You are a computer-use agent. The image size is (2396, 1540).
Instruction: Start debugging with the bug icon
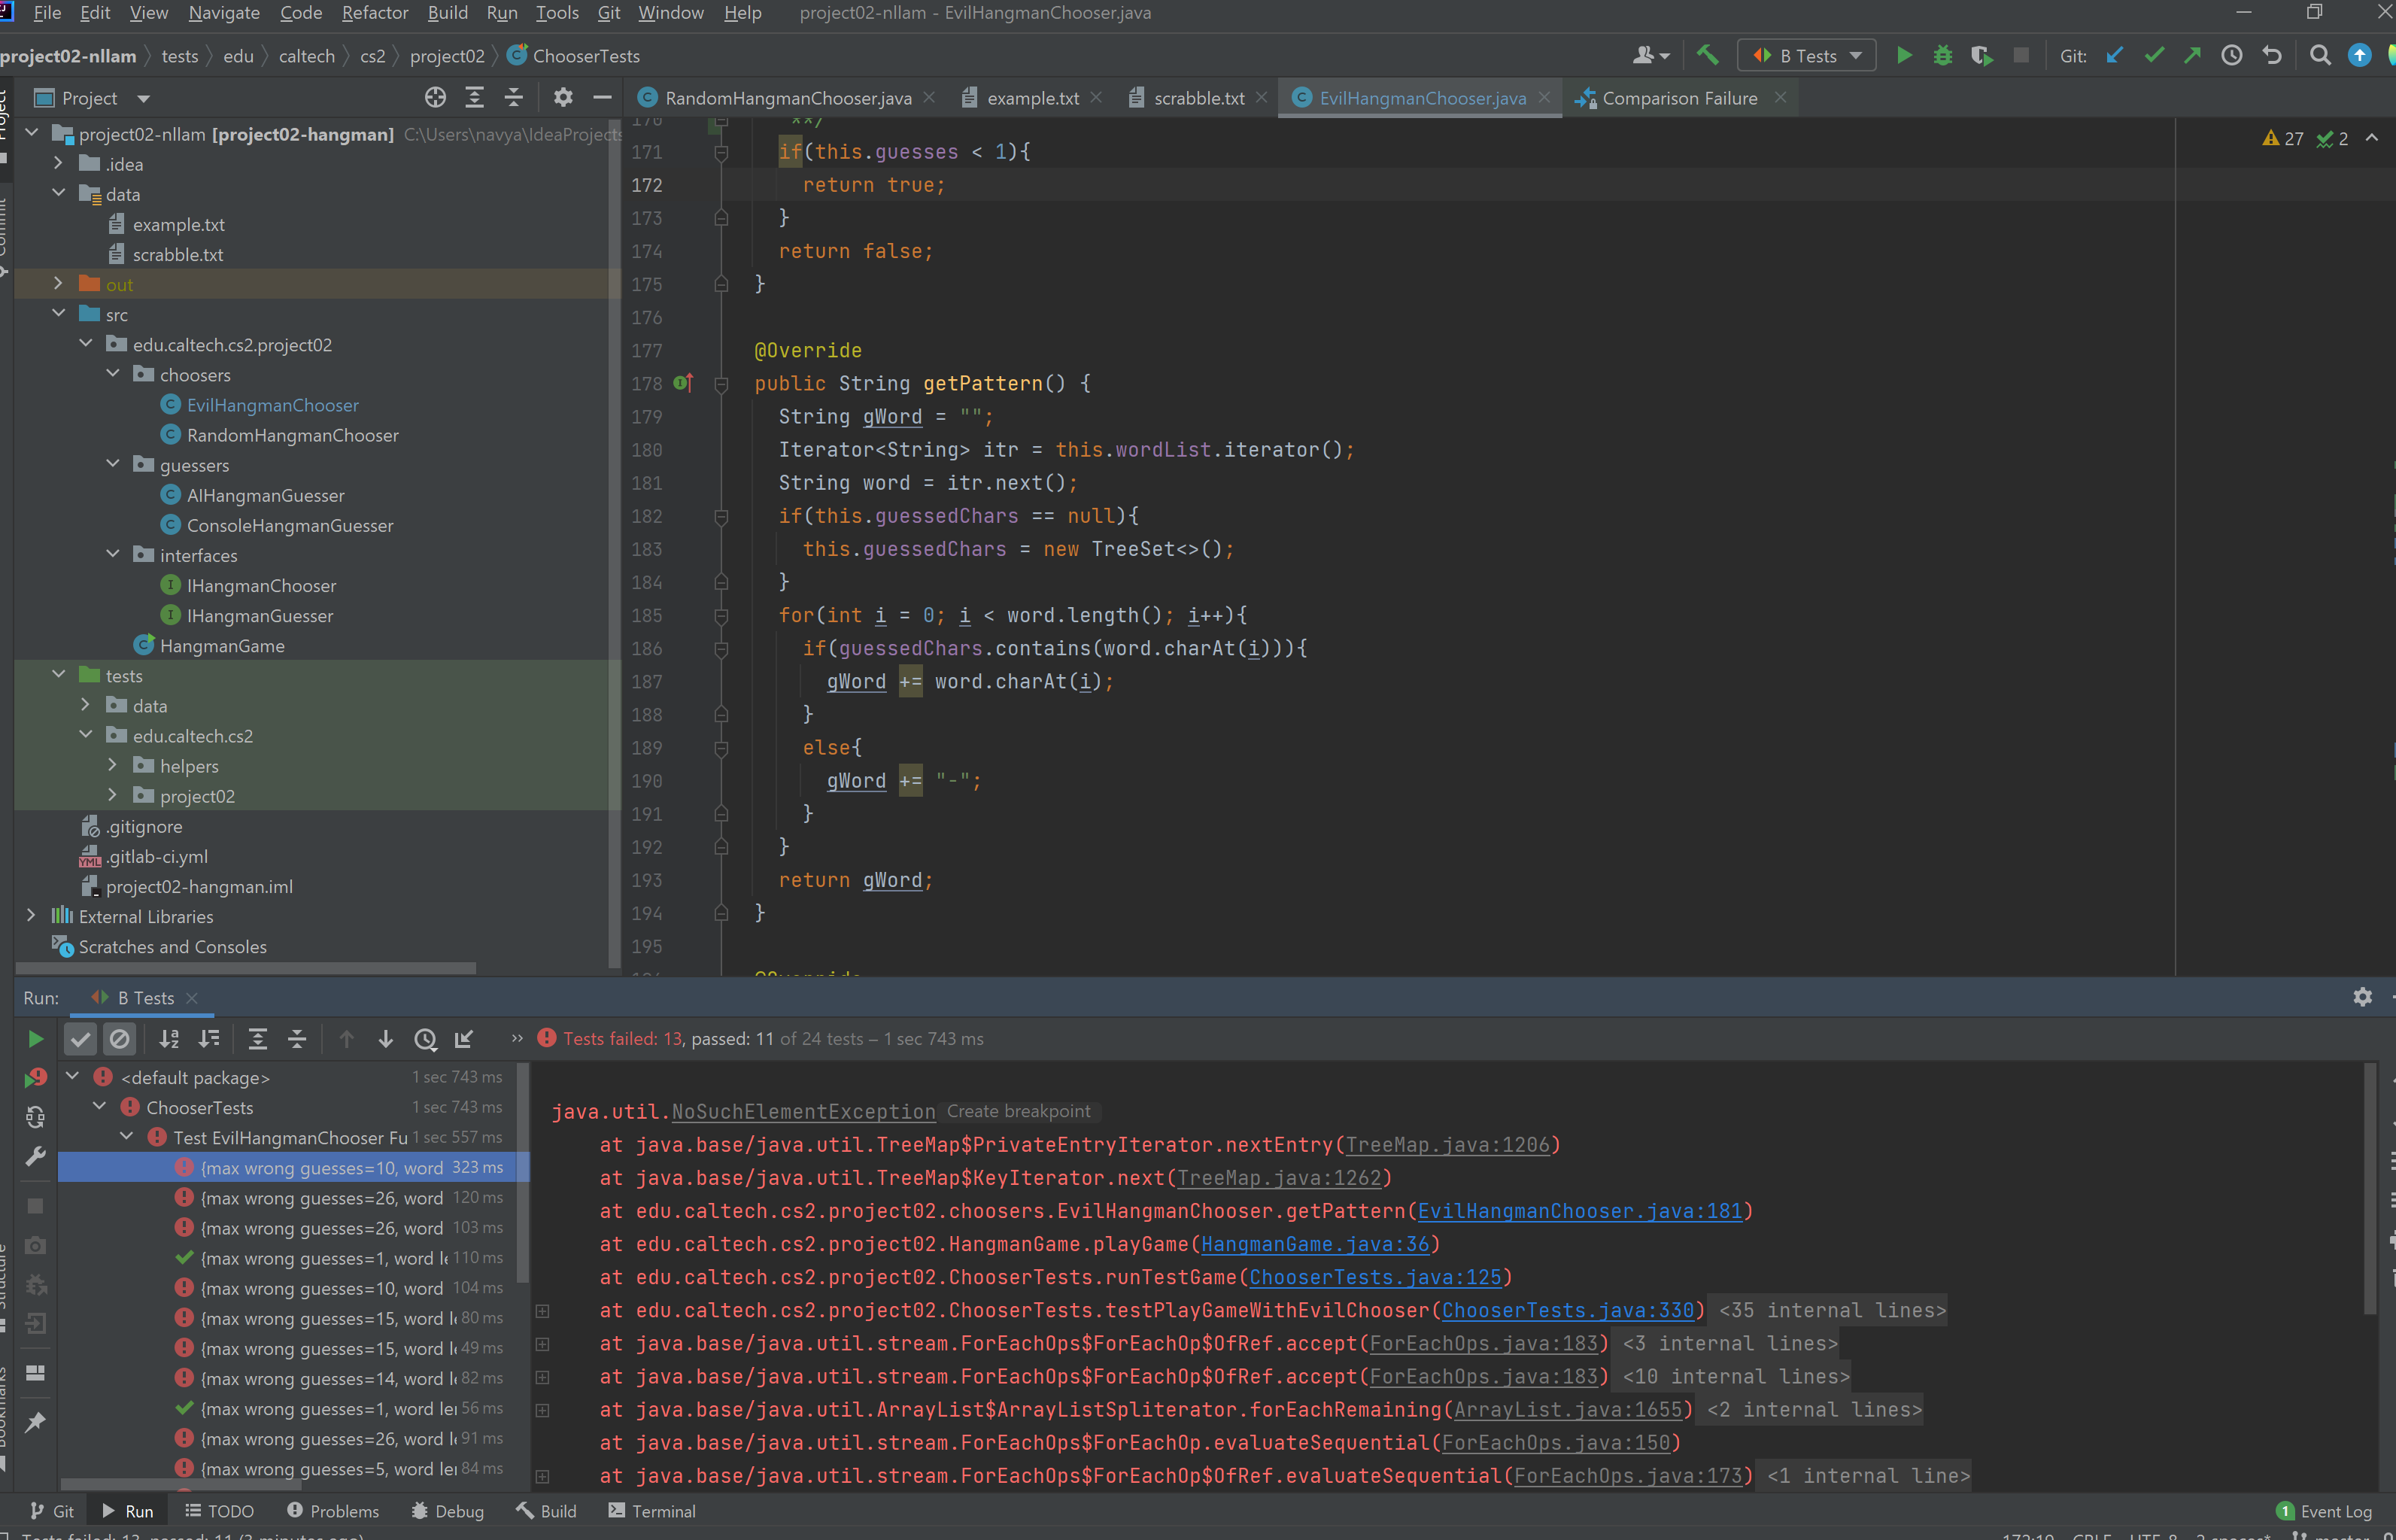click(1942, 56)
